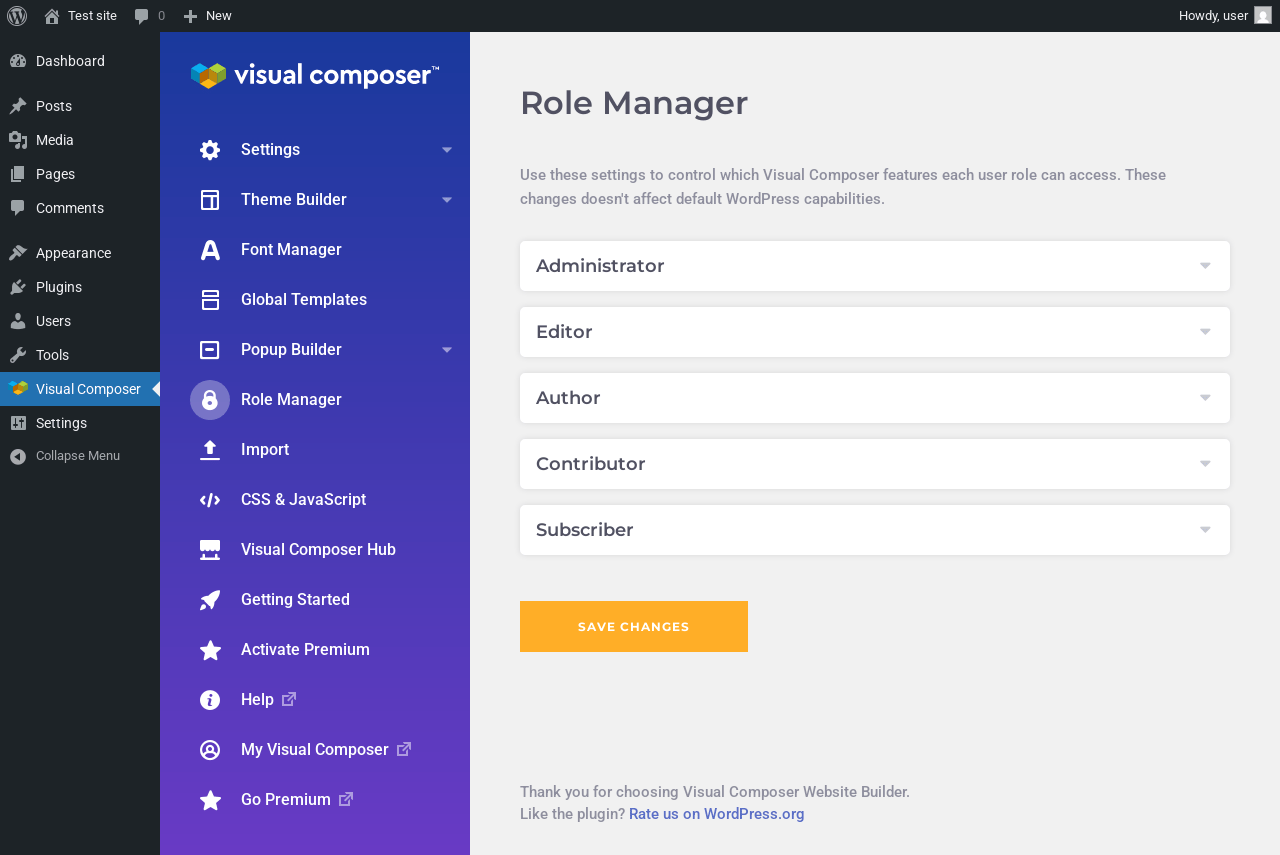Screen dimensions: 1280x855
Task: Click the Import upload arrow icon
Action: pyautogui.click(x=210, y=450)
